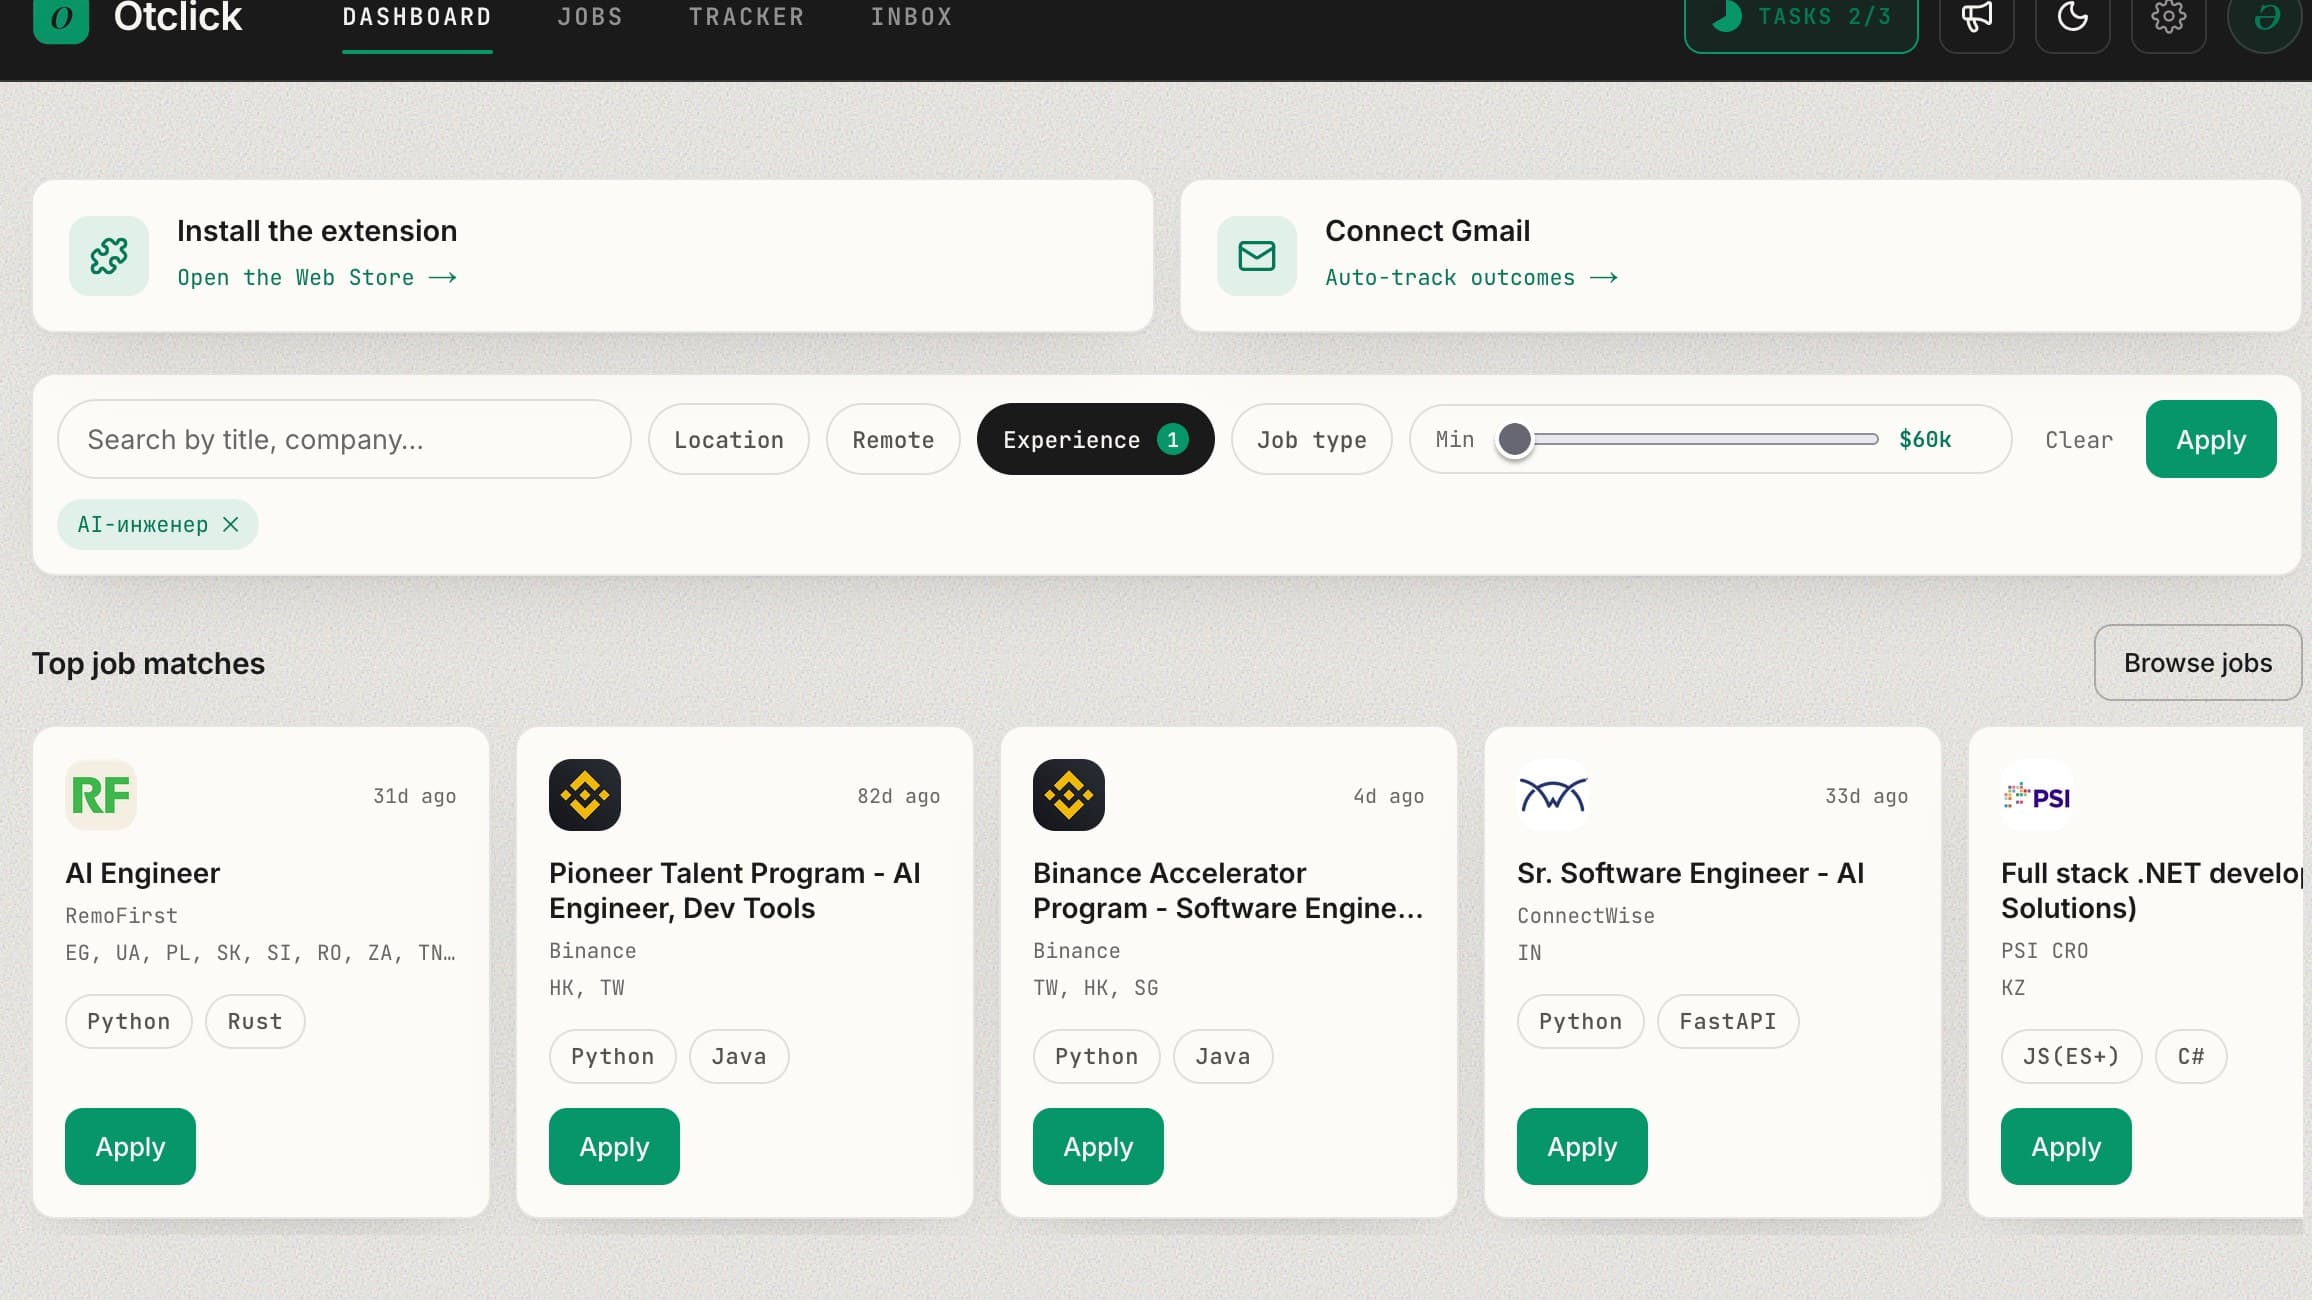
Task: Click the Install the extension heading
Action: click(x=317, y=231)
